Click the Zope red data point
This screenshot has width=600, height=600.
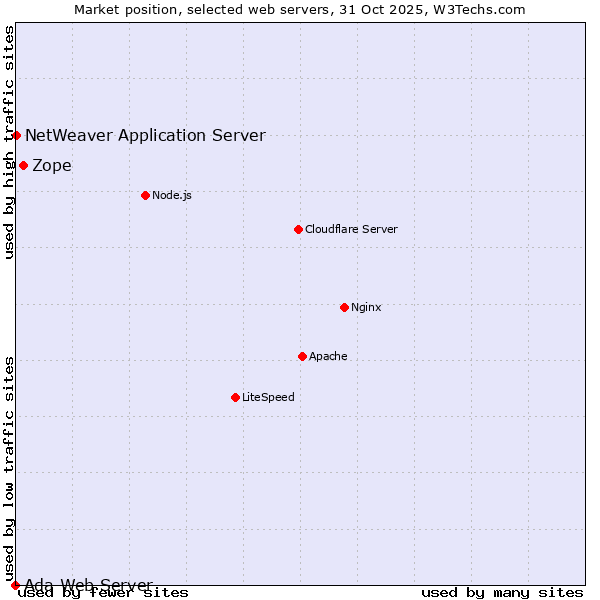tap(23, 165)
